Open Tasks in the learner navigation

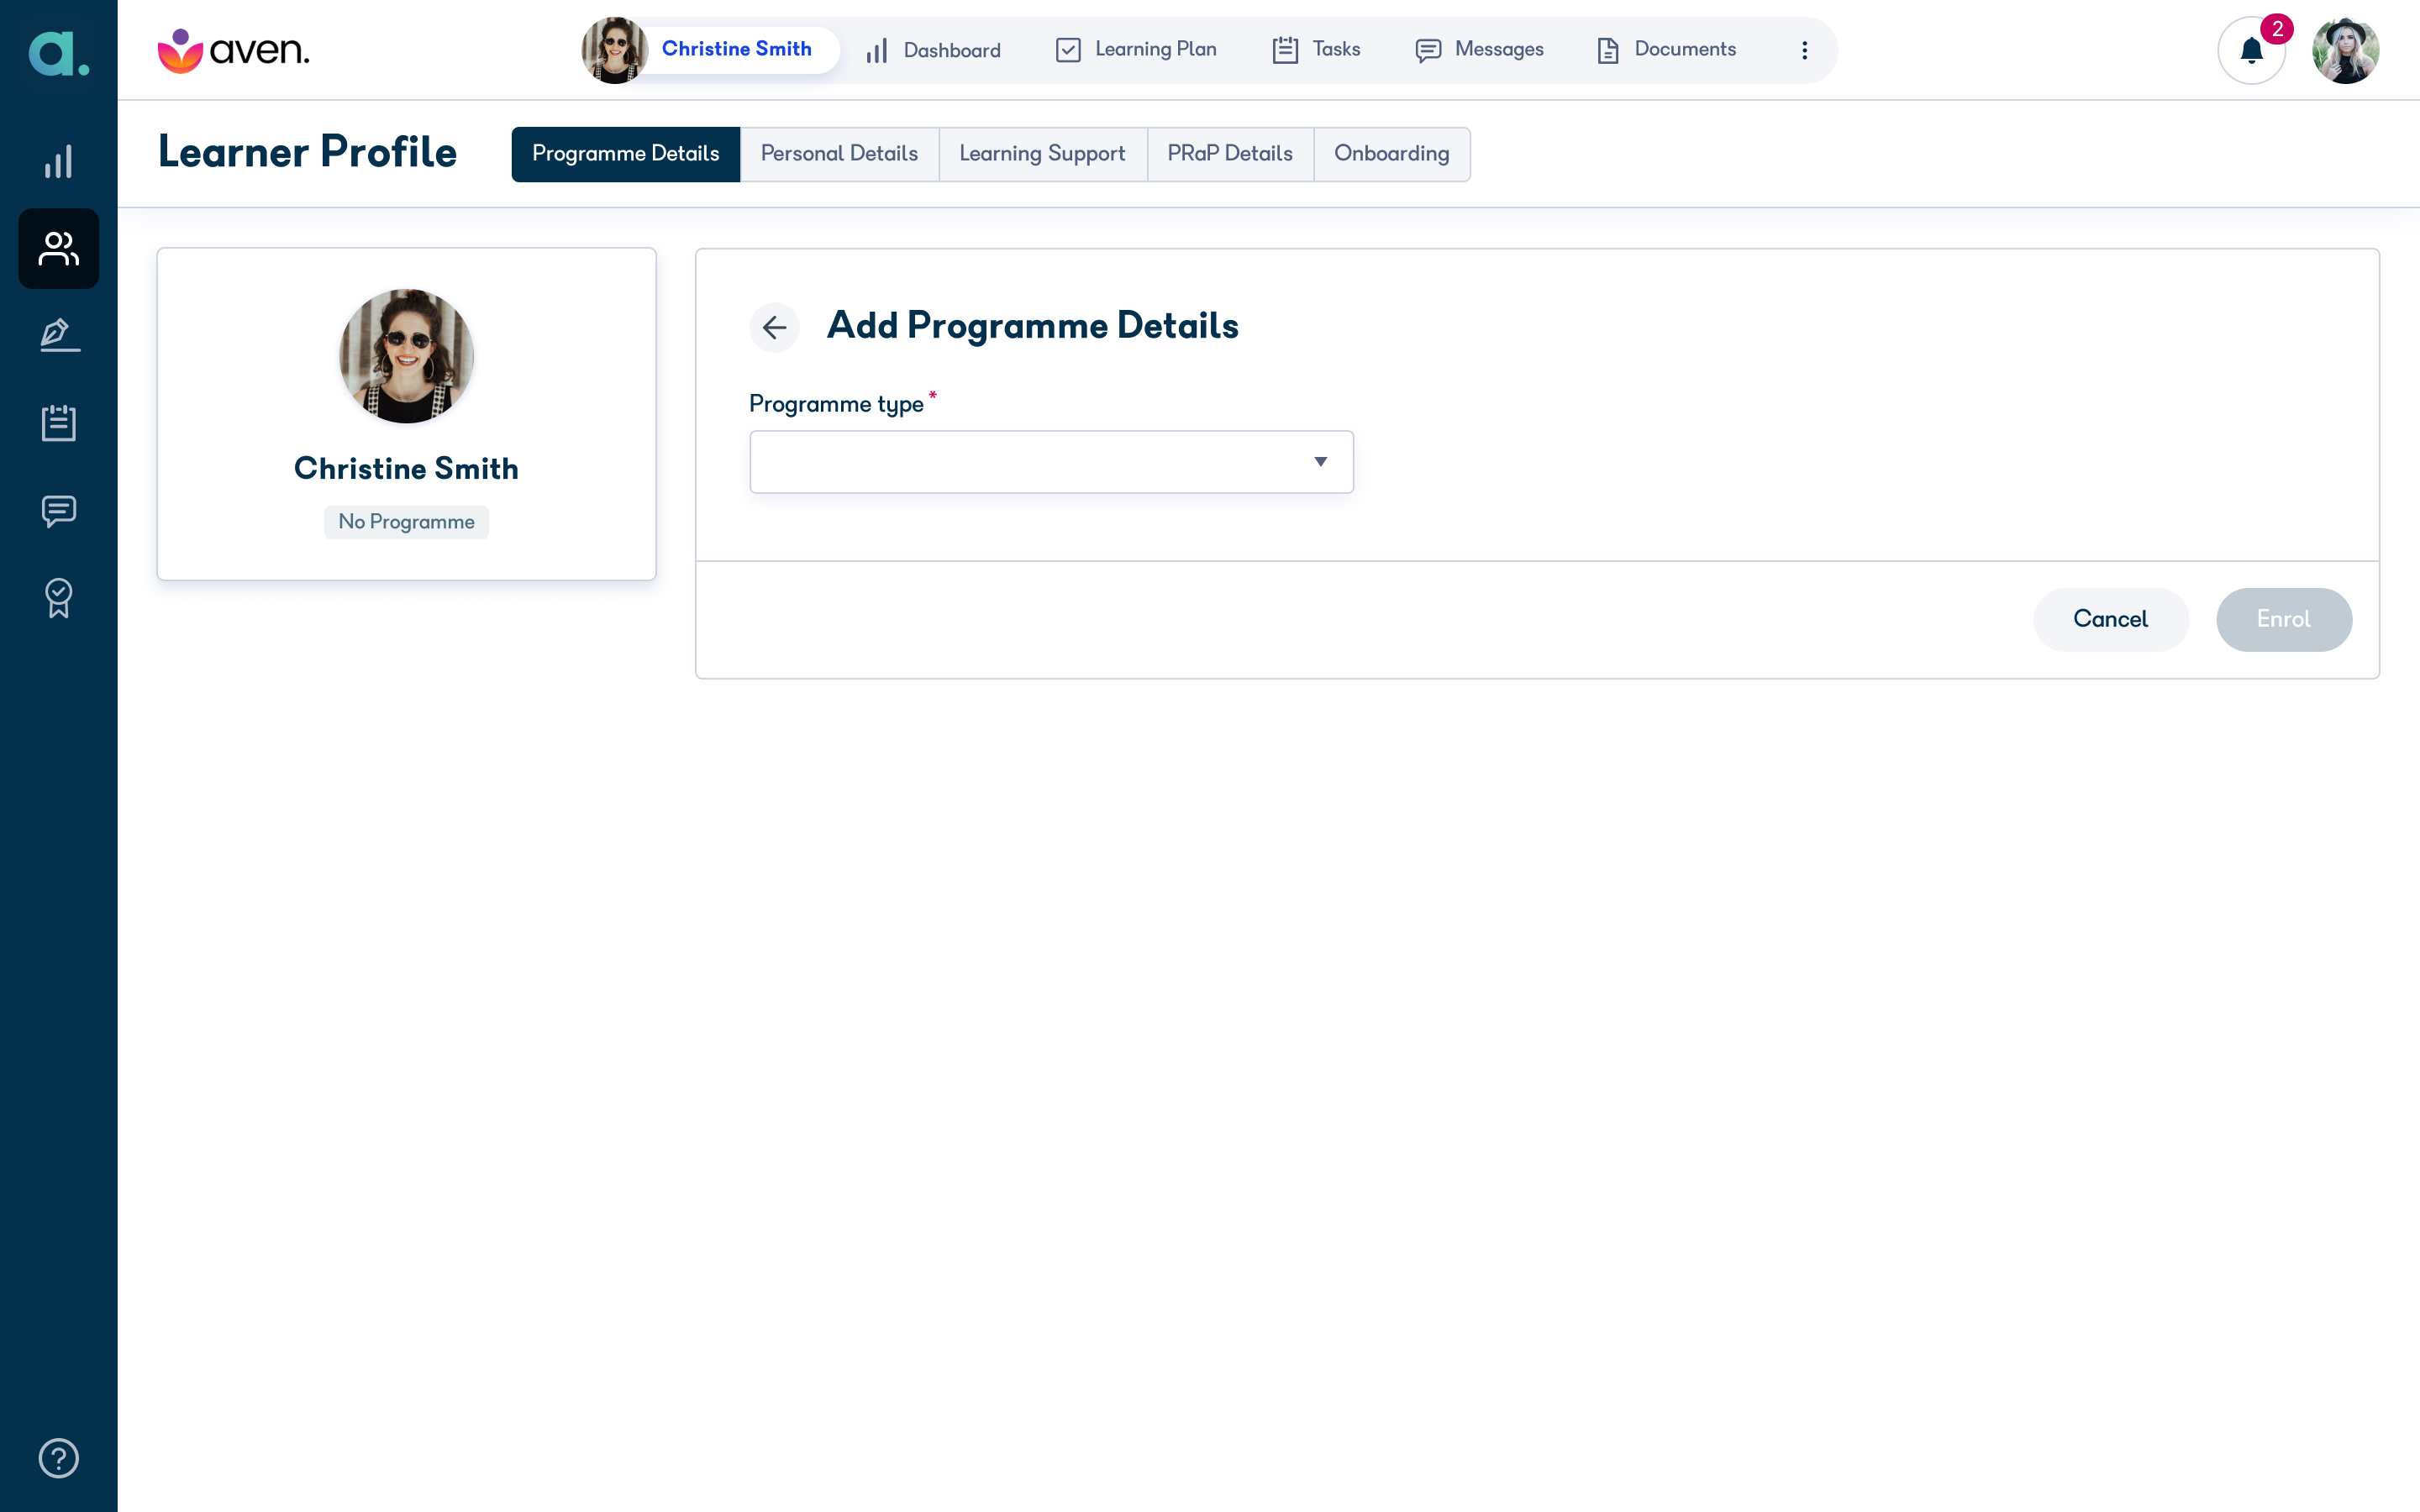pyautogui.click(x=1316, y=50)
